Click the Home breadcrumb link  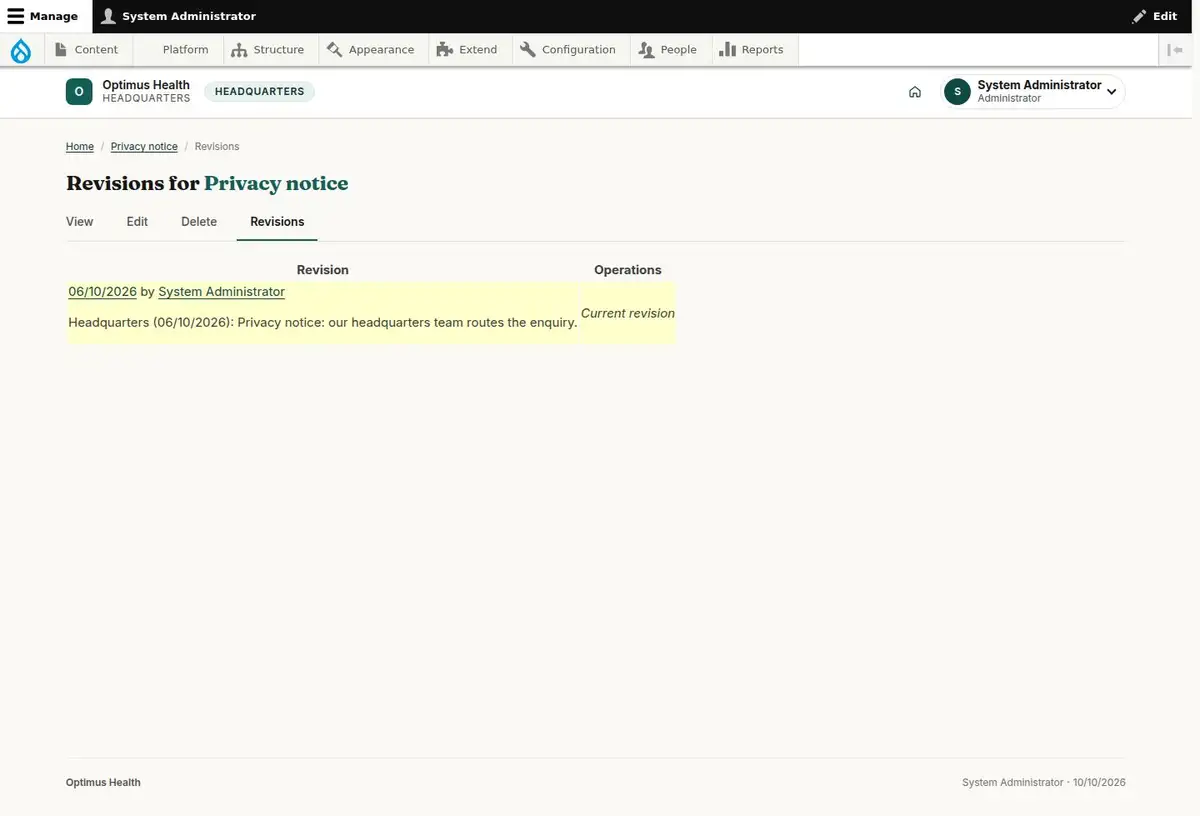[80, 147]
